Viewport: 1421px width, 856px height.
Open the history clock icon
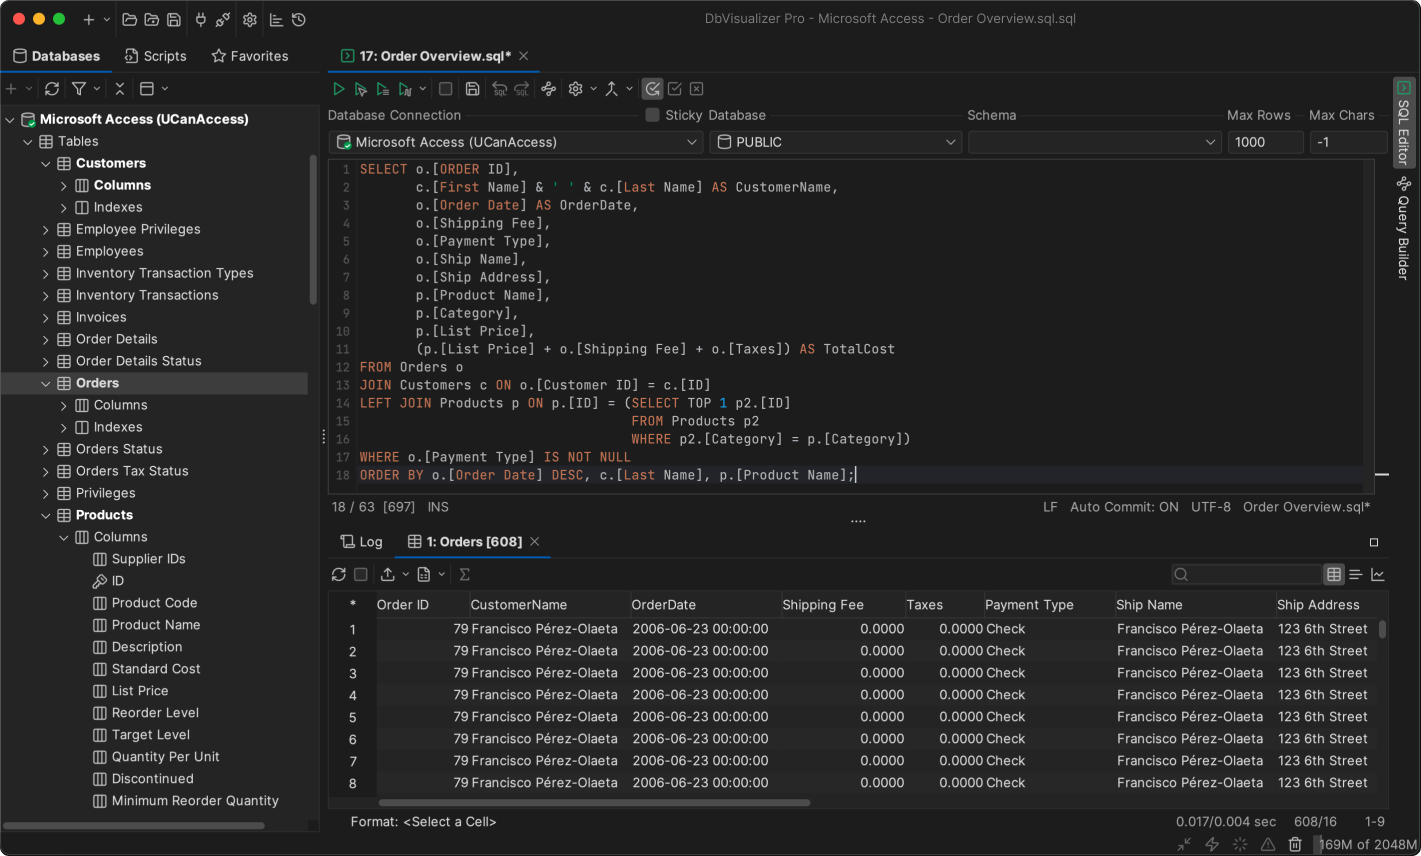(x=299, y=19)
